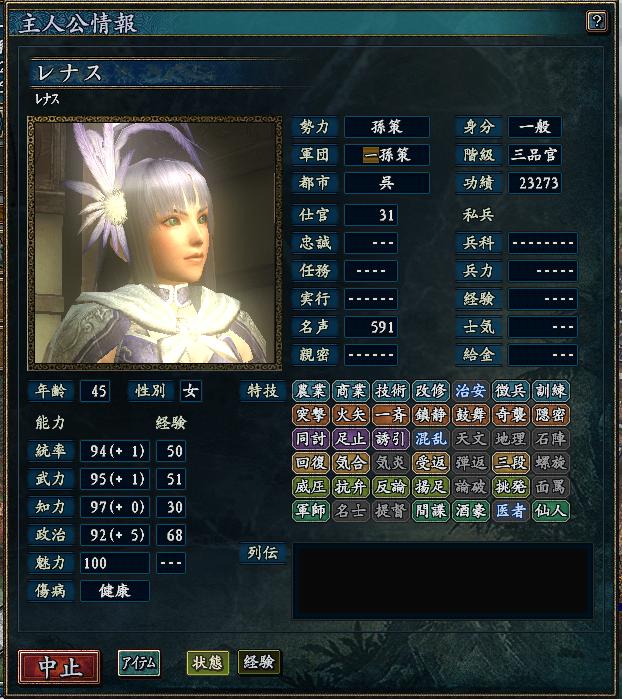Open the アイテム items button
This screenshot has height=699, width=622.
click(x=139, y=663)
